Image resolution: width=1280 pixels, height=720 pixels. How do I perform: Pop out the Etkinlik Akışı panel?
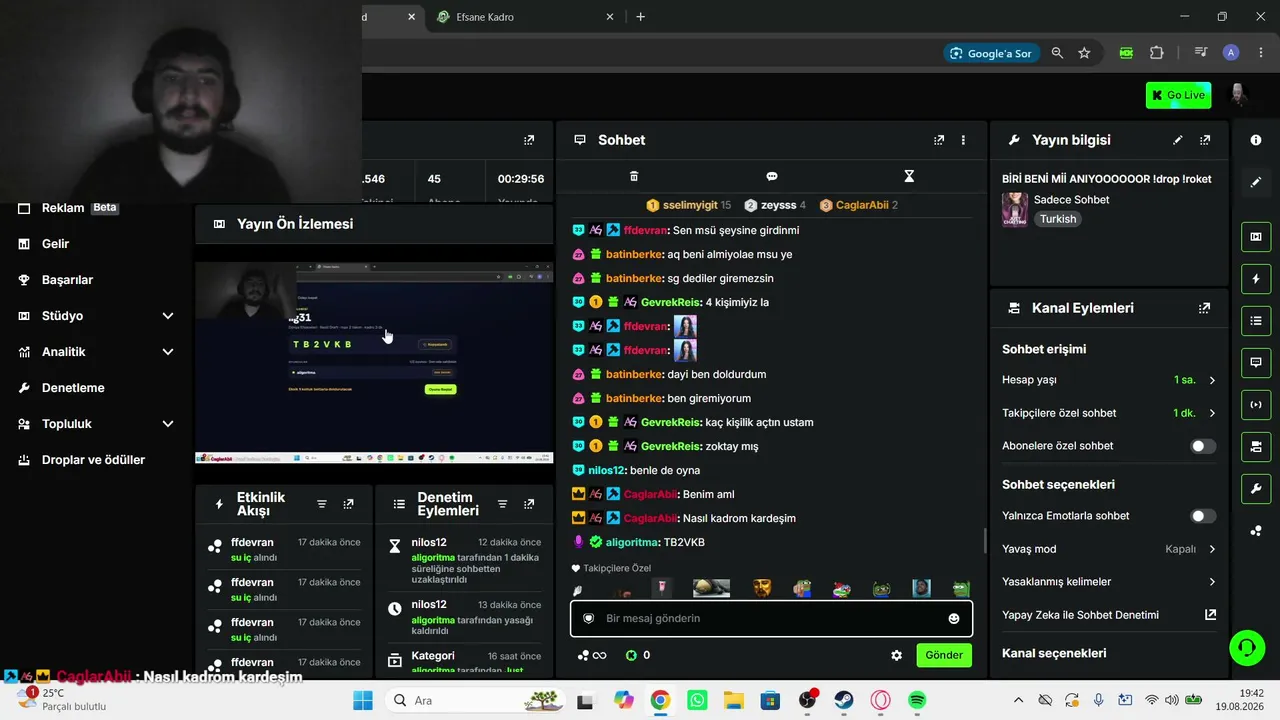348,504
